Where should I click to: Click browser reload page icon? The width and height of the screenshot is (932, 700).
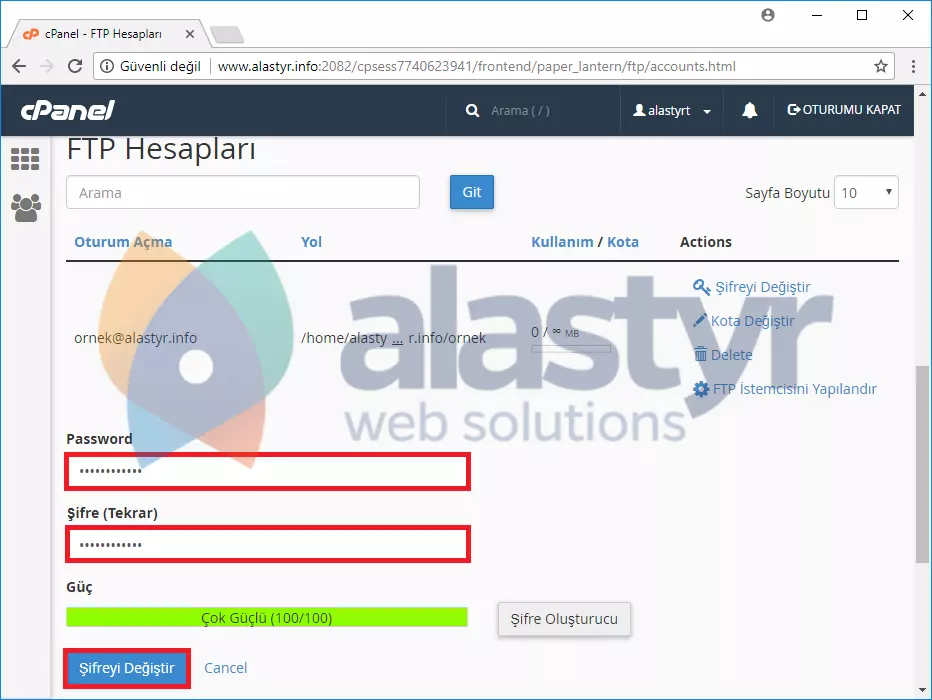coord(75,67)
